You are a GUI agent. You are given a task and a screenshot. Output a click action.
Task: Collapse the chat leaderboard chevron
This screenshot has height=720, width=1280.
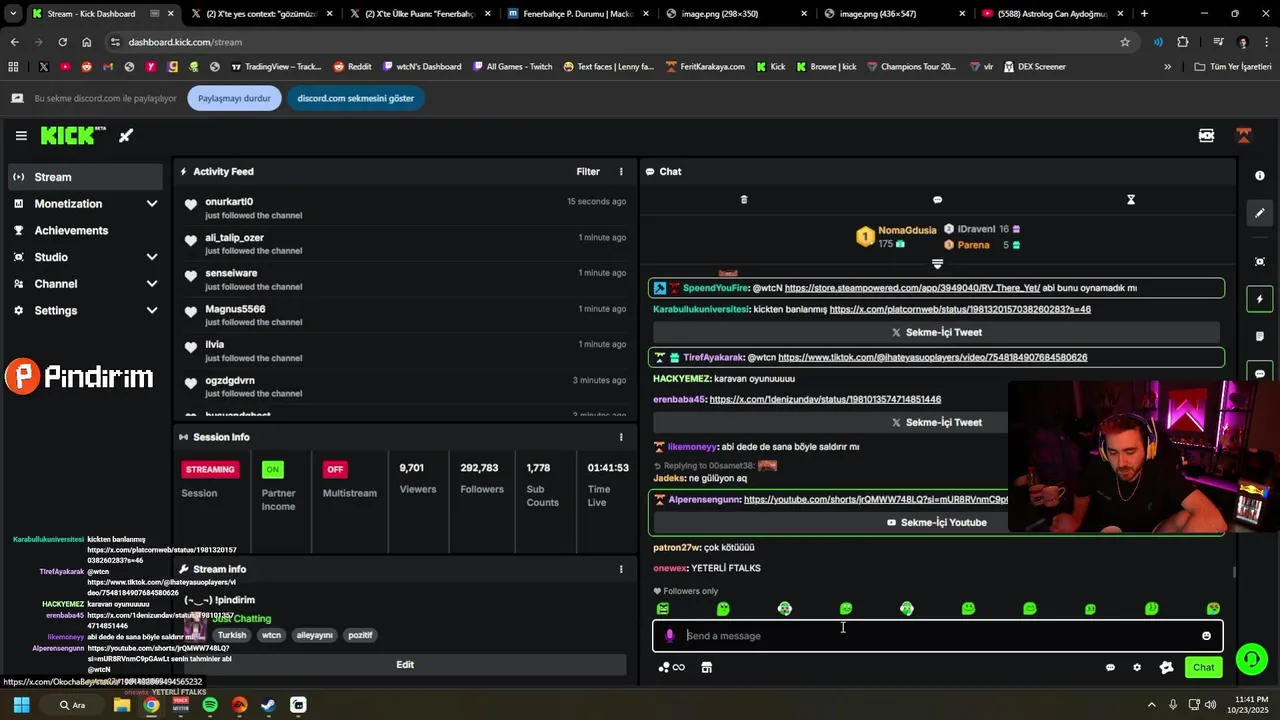click(x=937, y=264)
